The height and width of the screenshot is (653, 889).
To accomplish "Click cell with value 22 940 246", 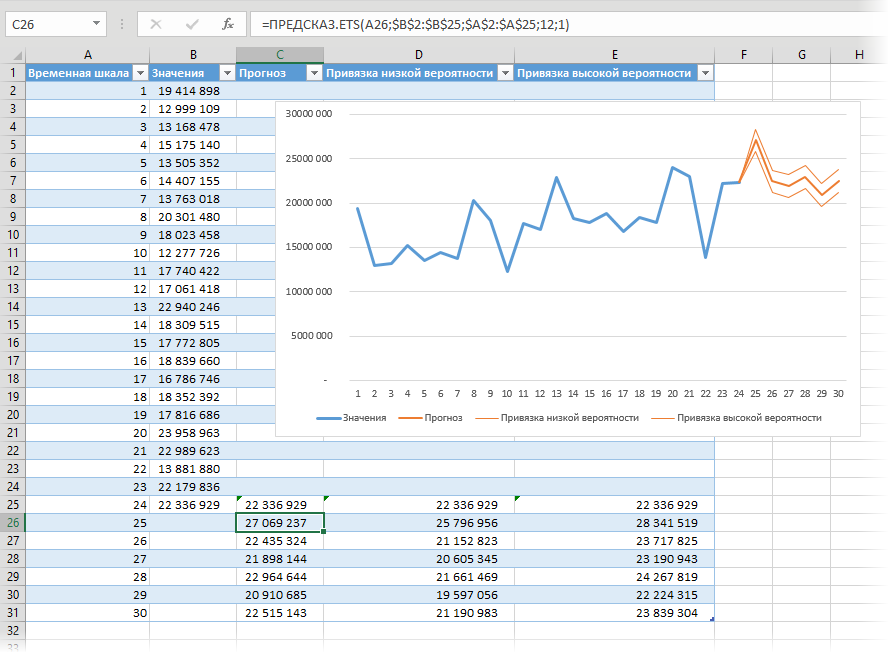I will 193,307.
